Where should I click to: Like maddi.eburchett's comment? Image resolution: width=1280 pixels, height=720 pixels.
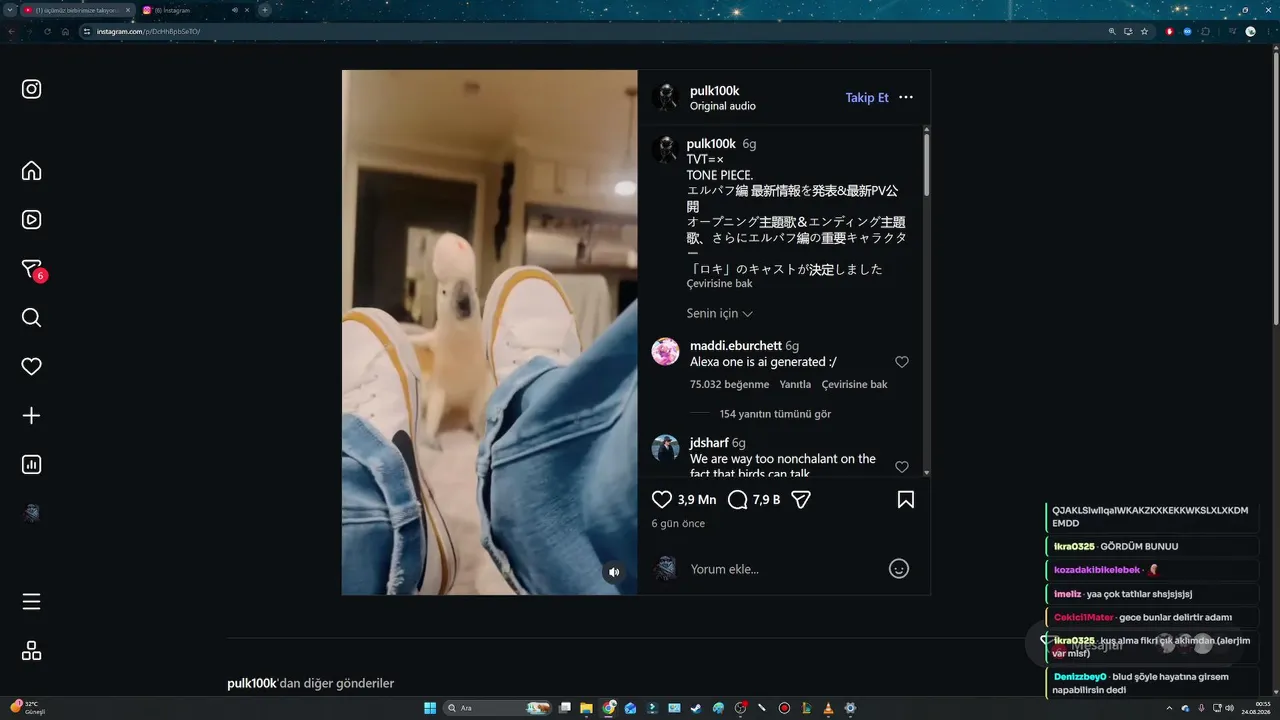(x=902, y=362)
